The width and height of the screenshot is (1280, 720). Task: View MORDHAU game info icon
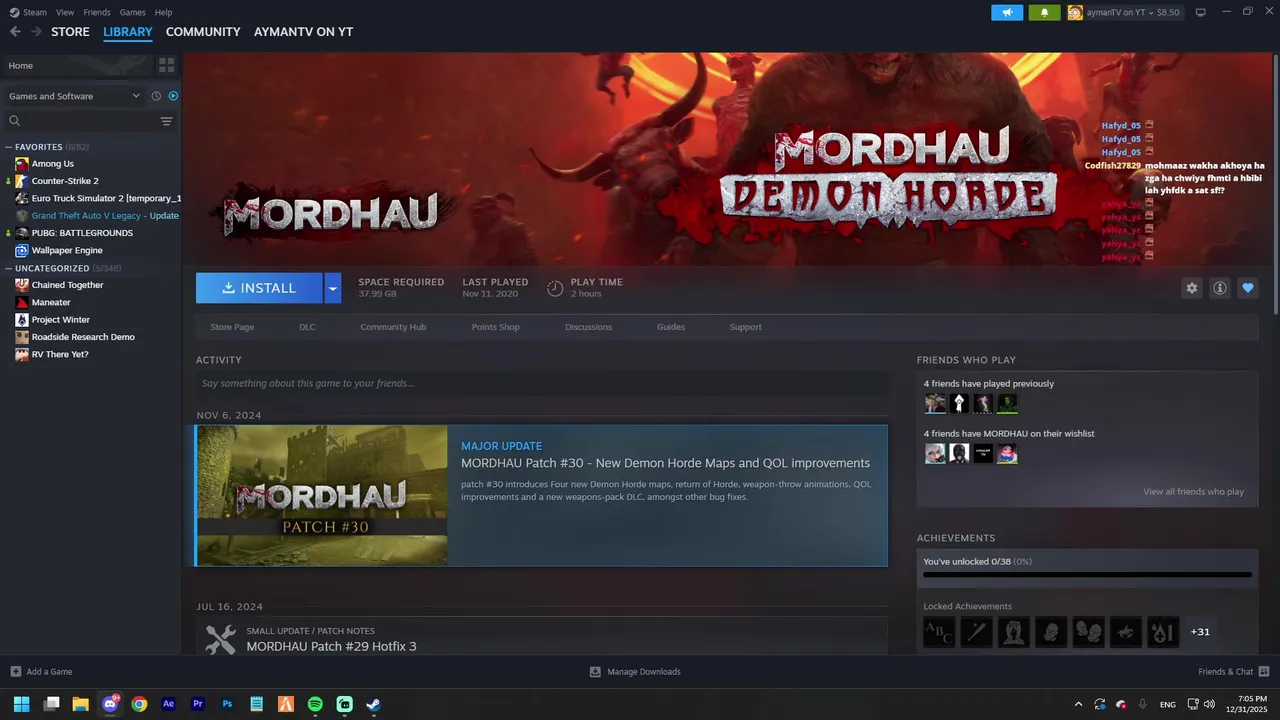point(1219,288)
